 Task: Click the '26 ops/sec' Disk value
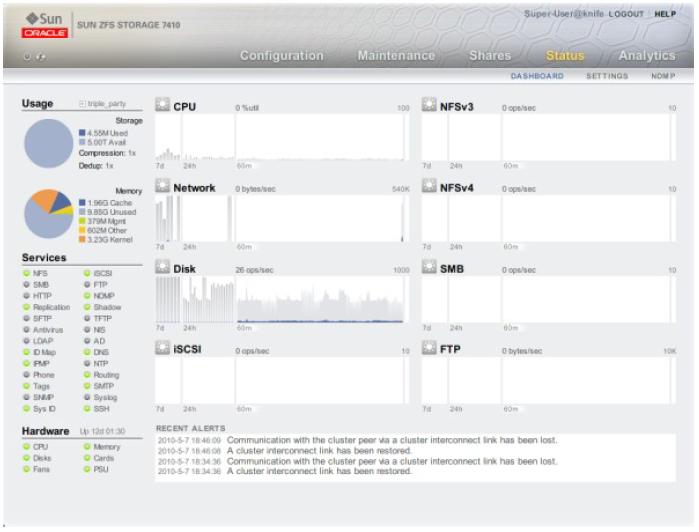254,270
